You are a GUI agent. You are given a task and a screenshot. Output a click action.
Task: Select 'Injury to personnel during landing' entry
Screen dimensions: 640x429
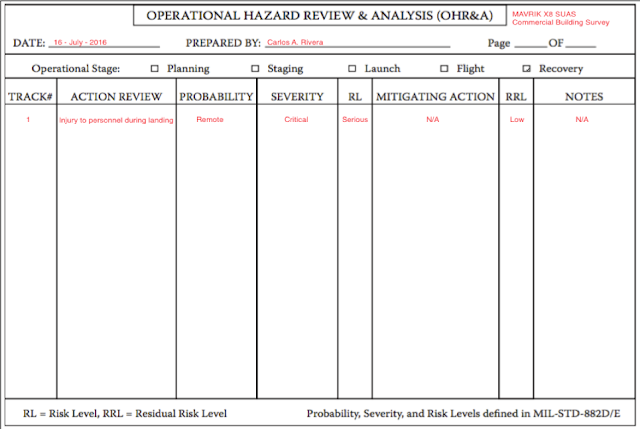coord(116,120)
